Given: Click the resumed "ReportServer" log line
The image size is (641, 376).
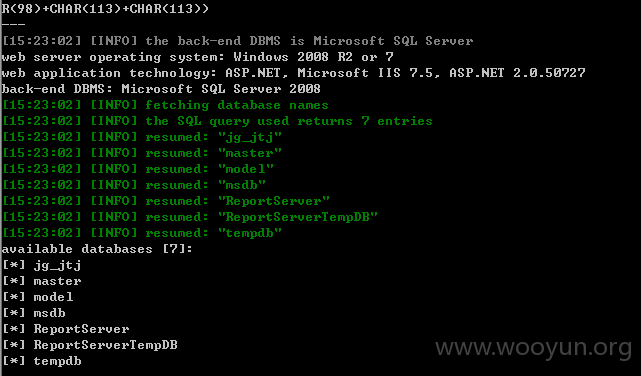Looking at the screenshot, I should 166,201.
